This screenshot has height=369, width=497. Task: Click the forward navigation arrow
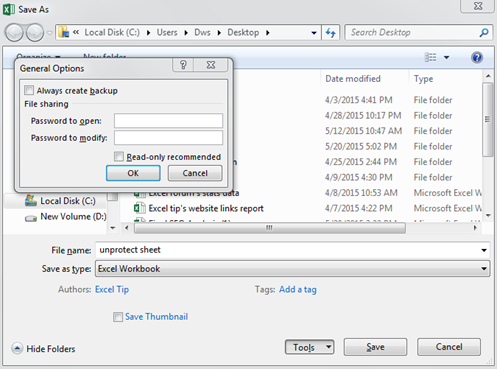pos(35,33)
